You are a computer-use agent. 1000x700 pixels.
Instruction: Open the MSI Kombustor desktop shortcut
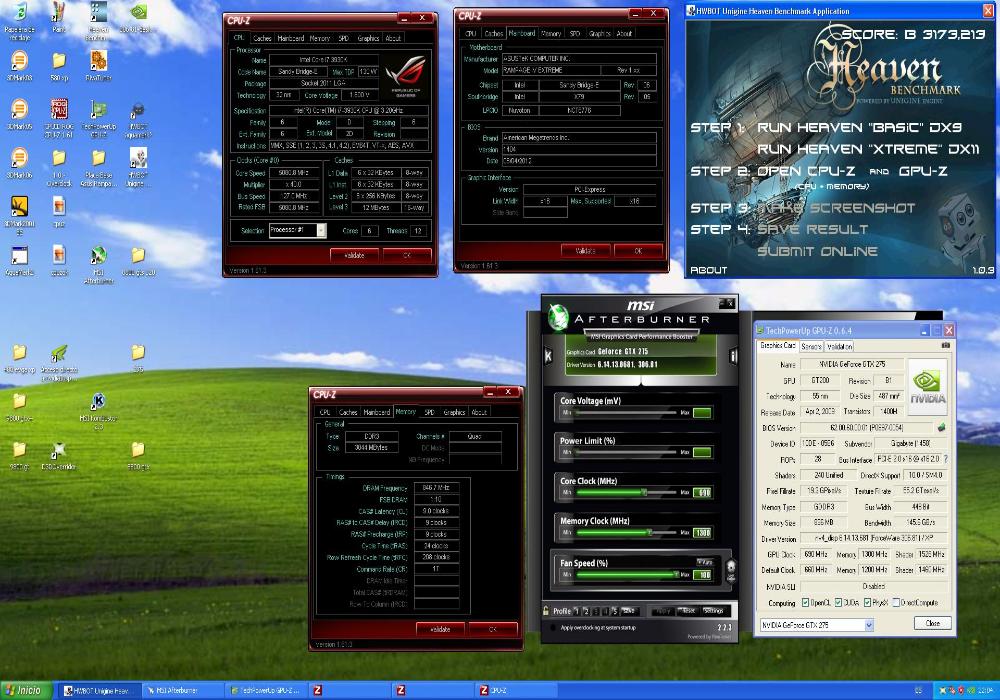[x=98, y=402]
